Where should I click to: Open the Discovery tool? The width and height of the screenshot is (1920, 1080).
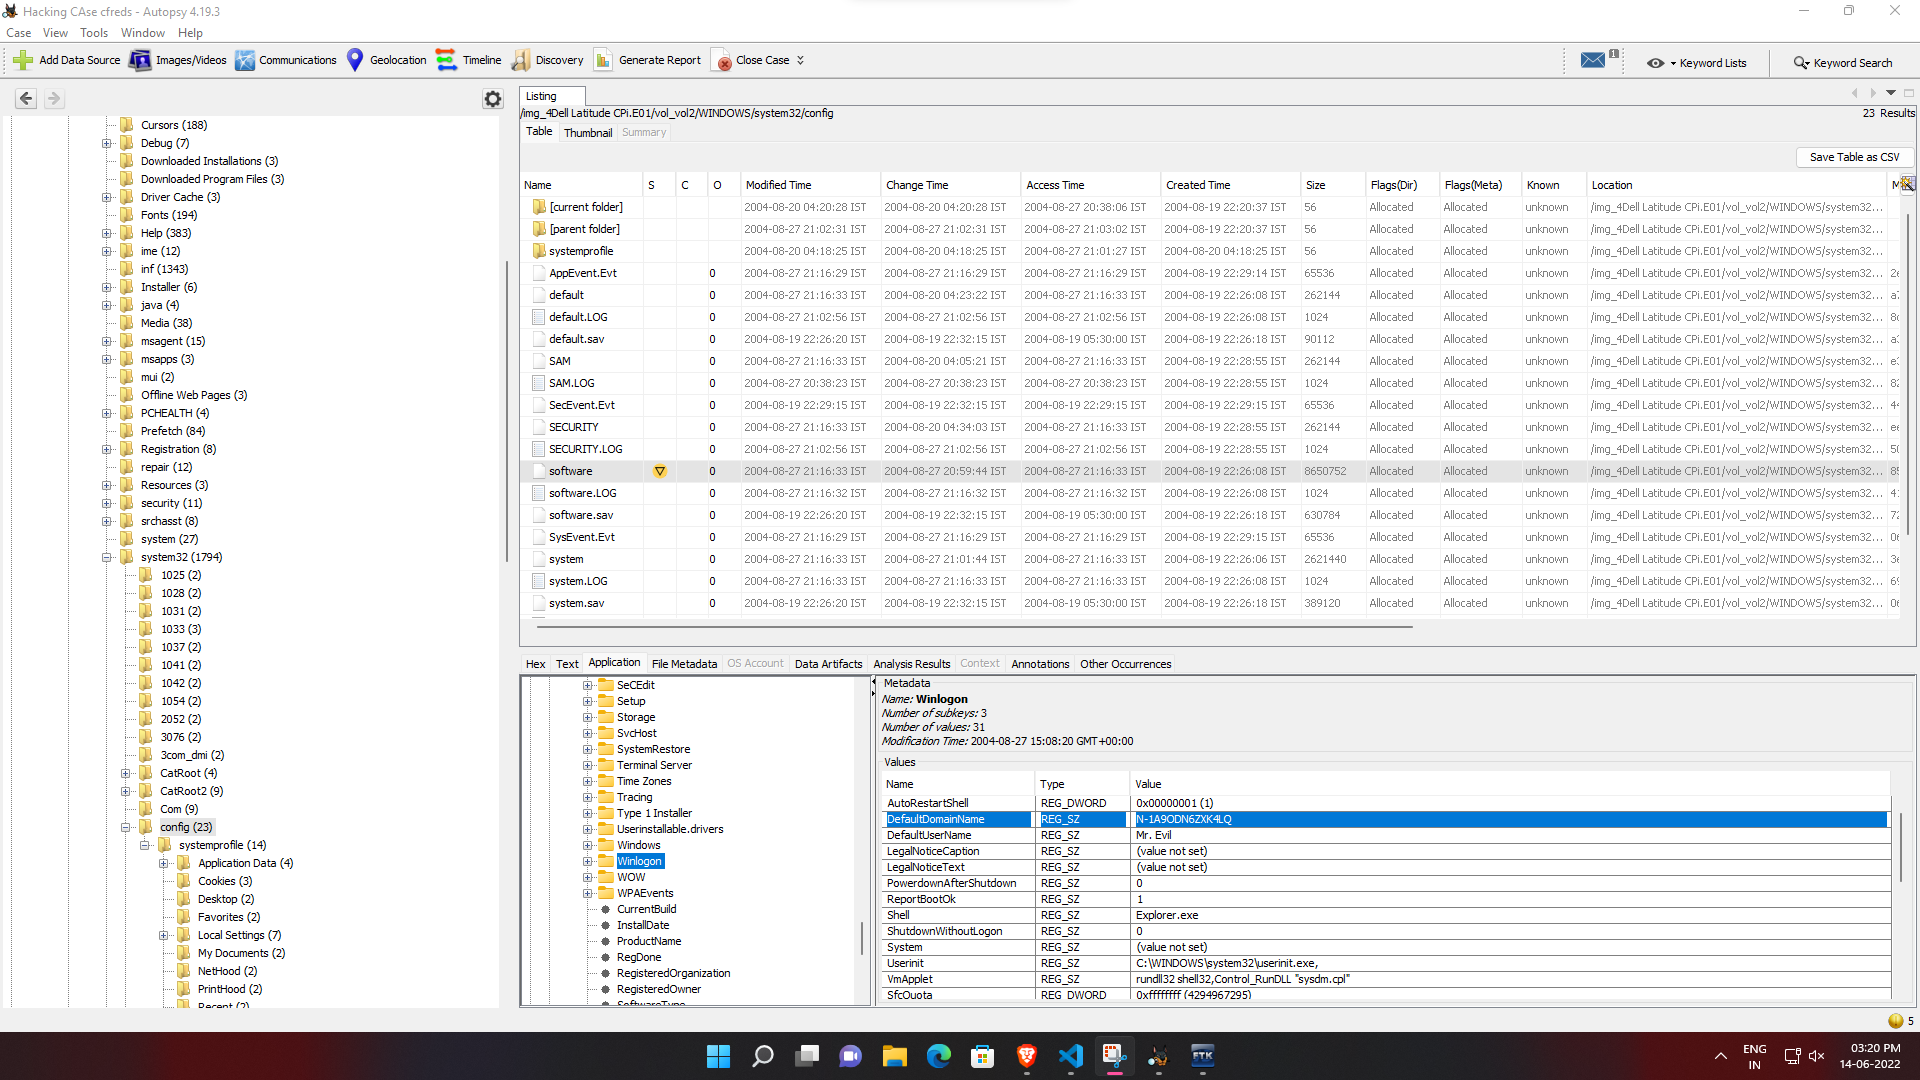tap(547, 60)
